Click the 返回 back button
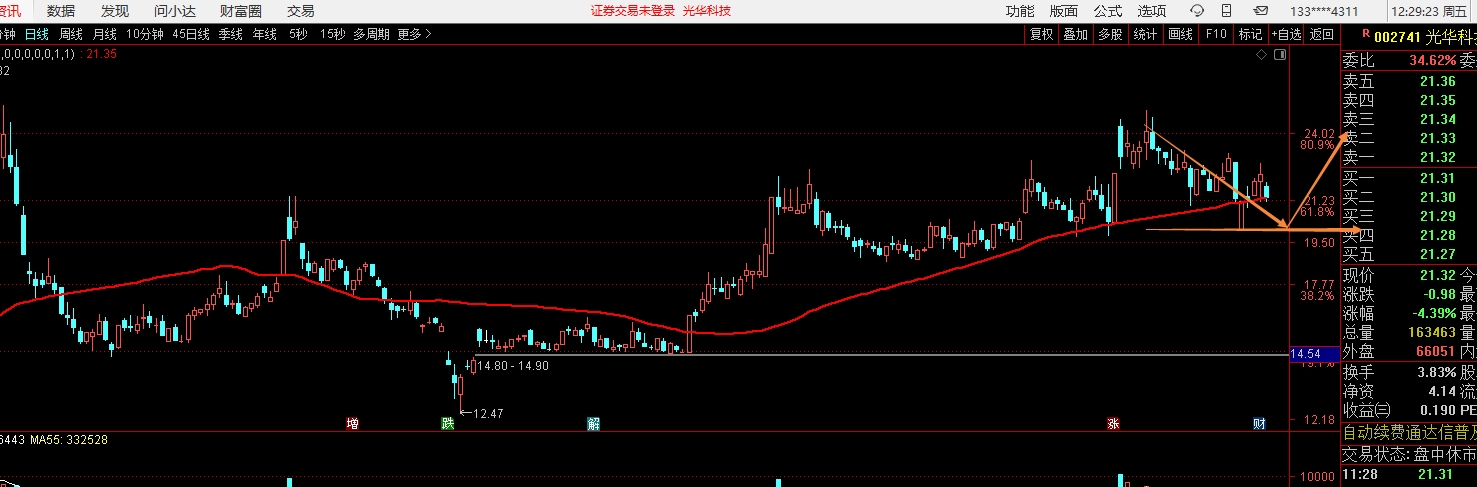 click(1322, 34)
